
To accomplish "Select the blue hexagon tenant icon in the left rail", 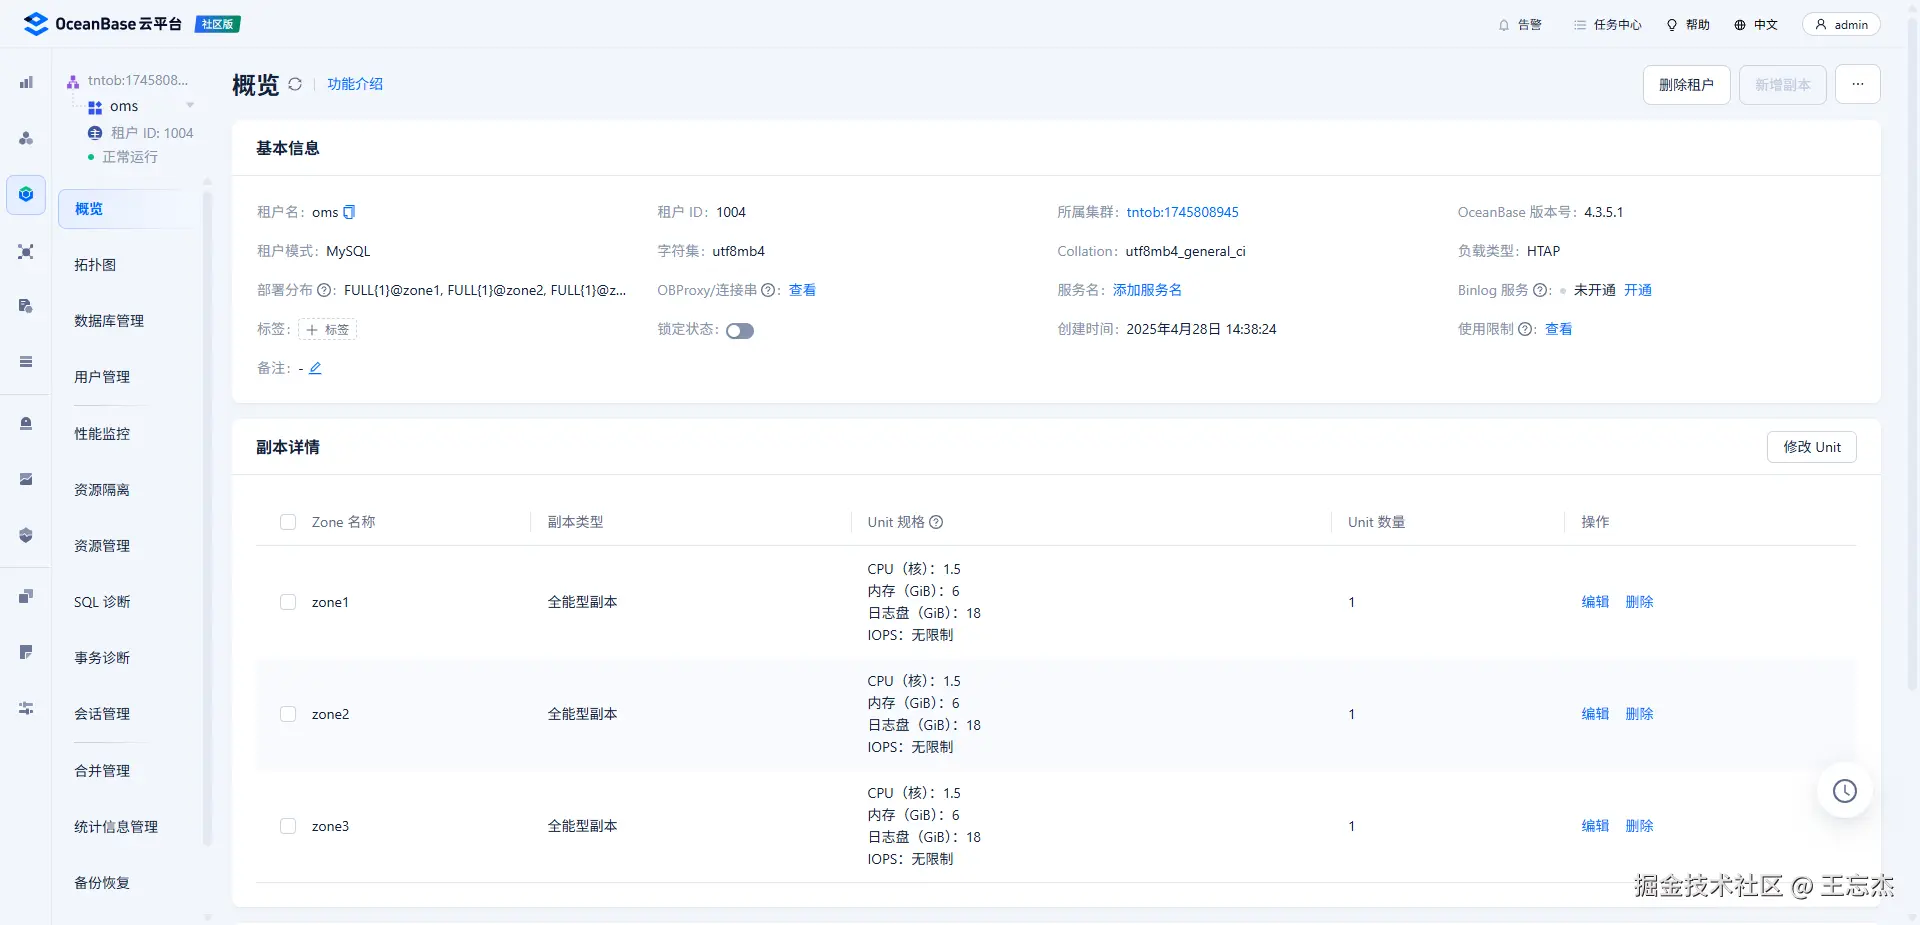I will [26, 194].
